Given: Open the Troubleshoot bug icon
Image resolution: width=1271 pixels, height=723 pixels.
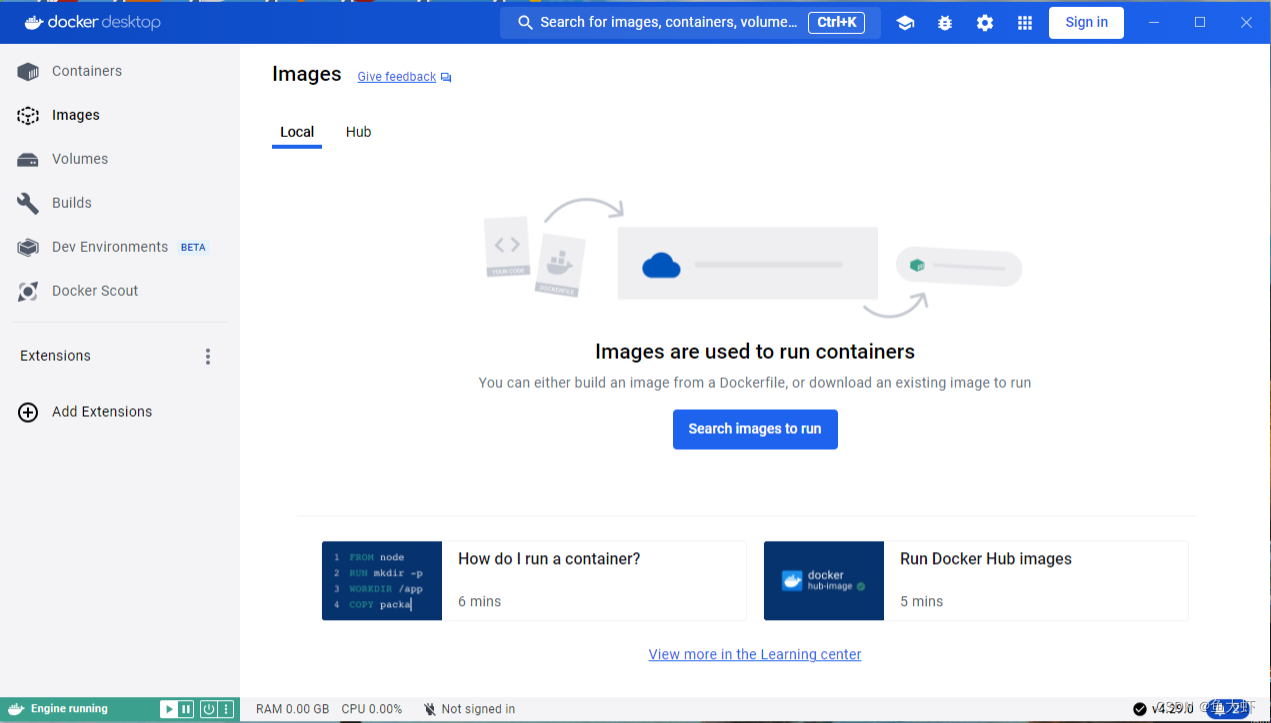Looking at the screenshot, I should pos(945,23).
